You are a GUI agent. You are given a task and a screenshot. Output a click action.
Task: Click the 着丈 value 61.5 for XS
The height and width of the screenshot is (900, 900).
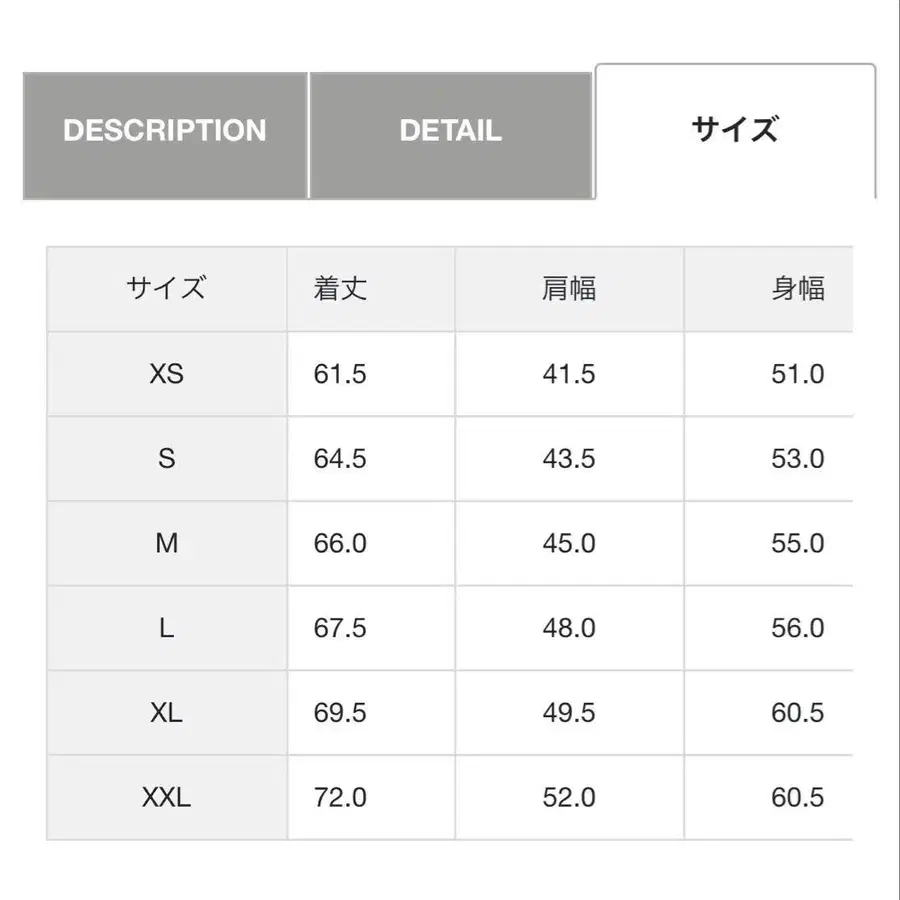tap(339, 374)
